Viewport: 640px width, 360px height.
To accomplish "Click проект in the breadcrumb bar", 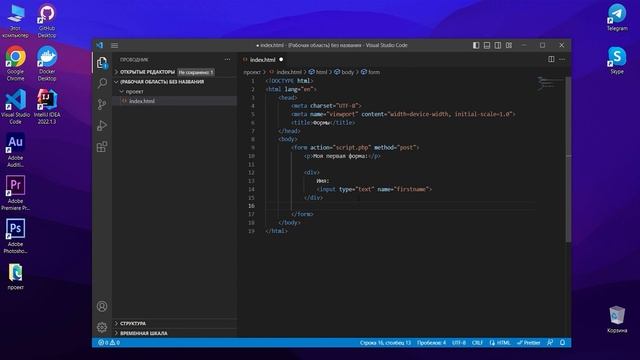I will point(252,72).
